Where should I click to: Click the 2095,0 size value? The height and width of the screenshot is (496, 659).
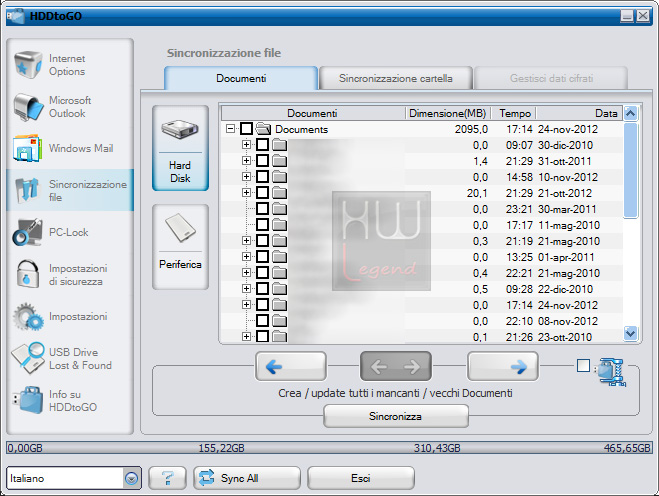pyautogui.click(x=471, y=129)
